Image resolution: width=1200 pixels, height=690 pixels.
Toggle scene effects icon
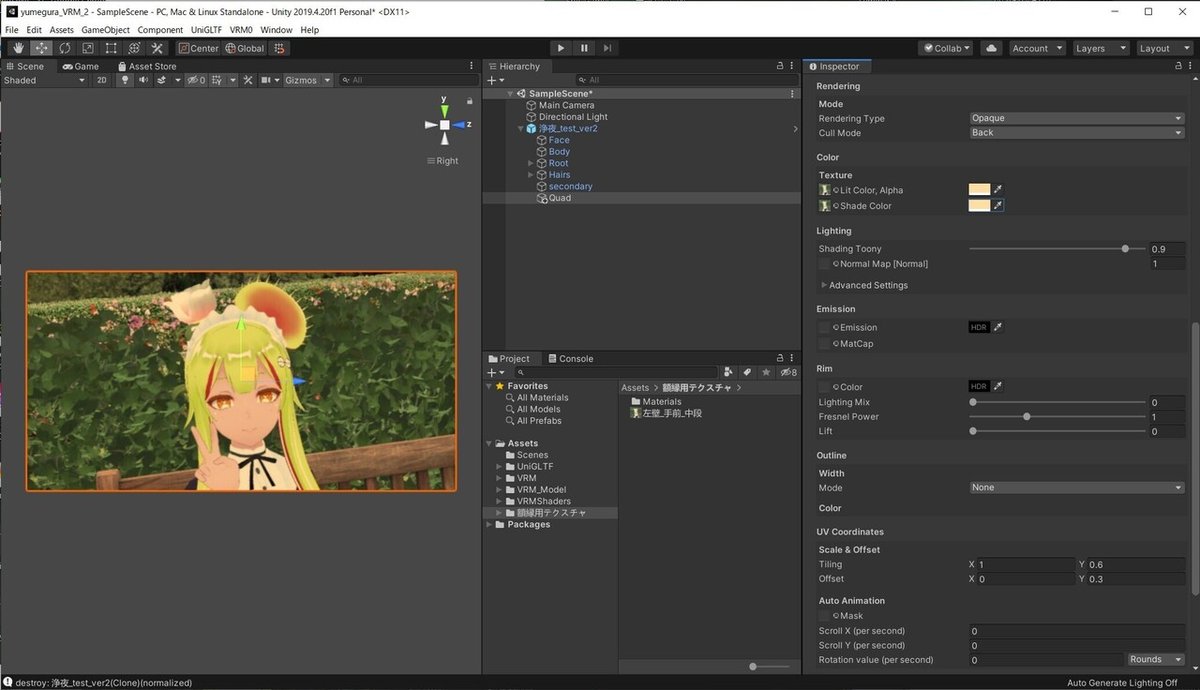point(161,80)
